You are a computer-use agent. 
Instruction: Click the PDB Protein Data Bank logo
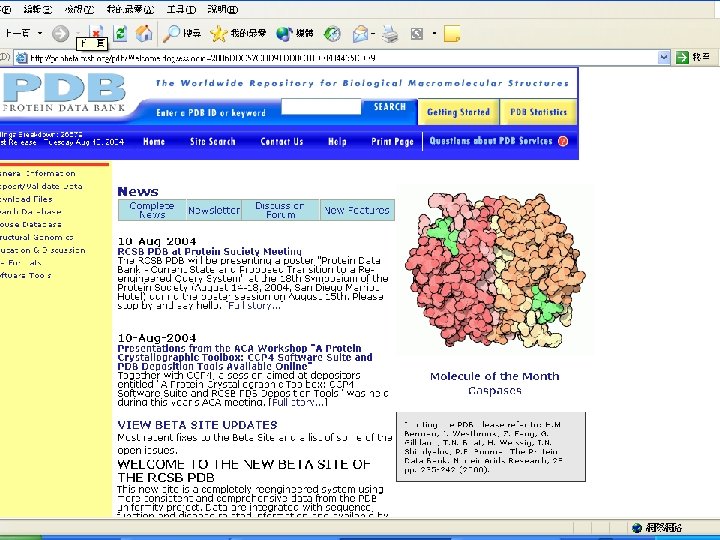(x=64, y=94)
